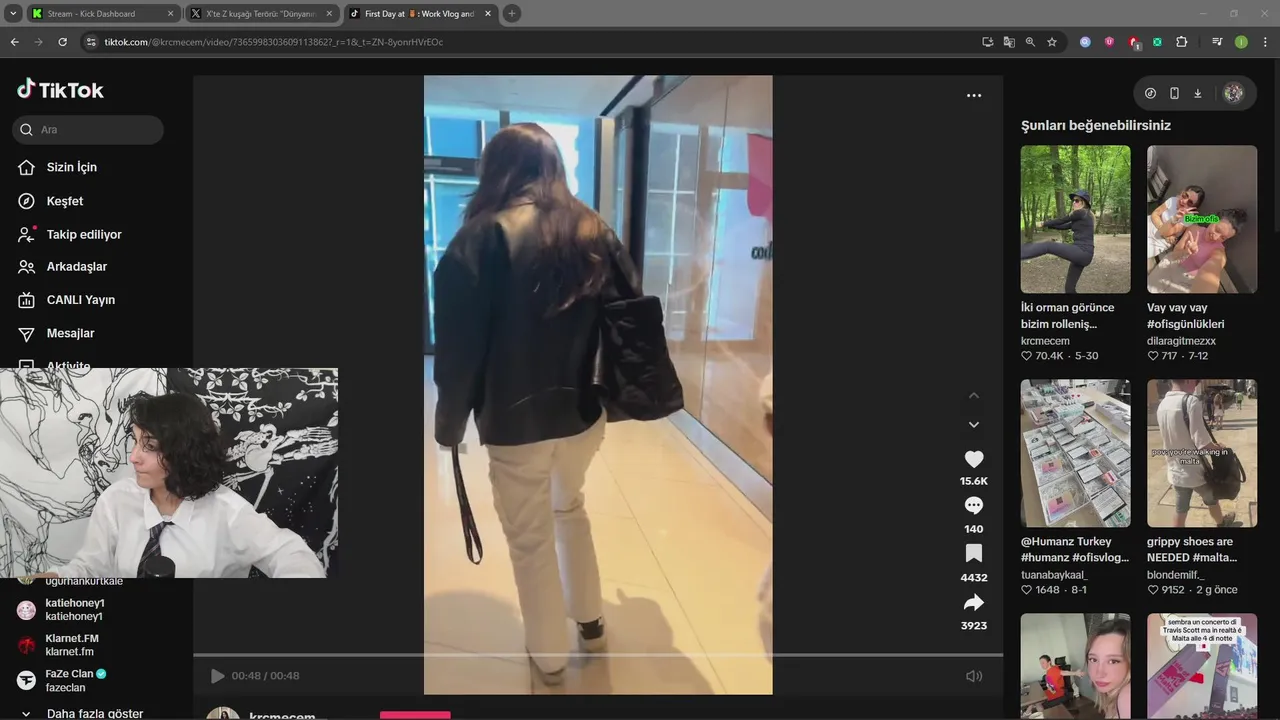
Task: Open dilaragitmezxx author link
Action: click(x=1181, y=341)
